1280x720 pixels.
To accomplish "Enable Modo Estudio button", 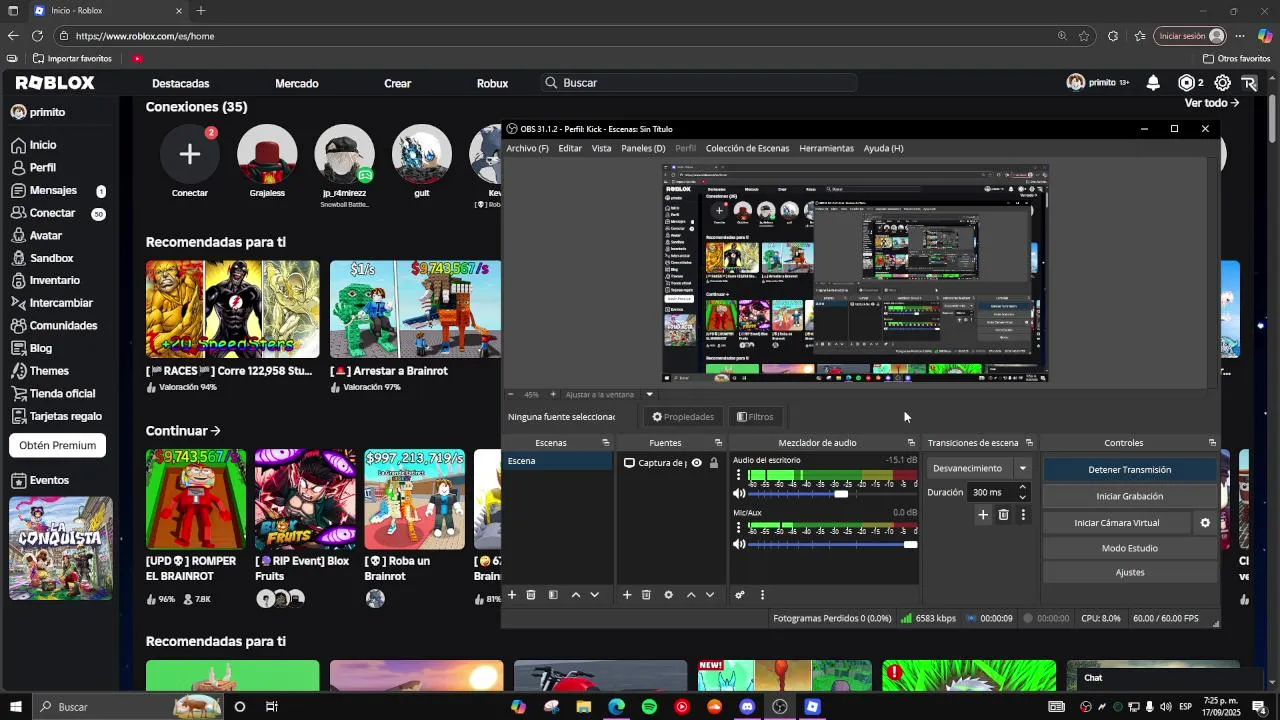I will 1130,548.
